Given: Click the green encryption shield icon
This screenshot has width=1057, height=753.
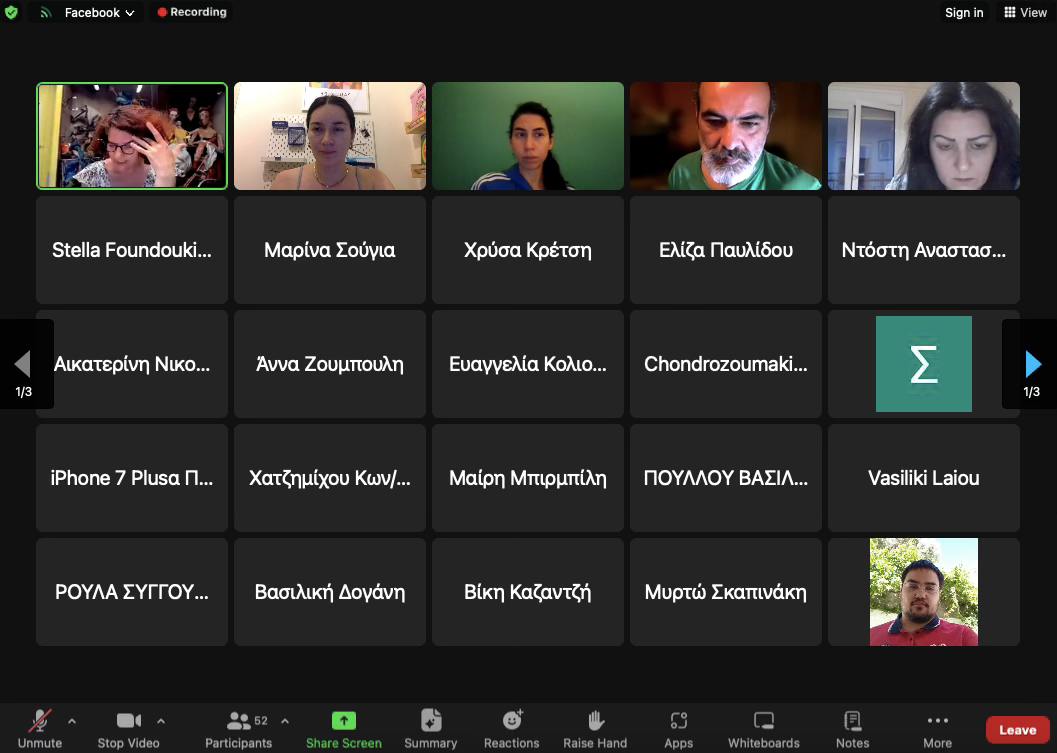Looking at the screenshot, I should (x=11, y=13).
